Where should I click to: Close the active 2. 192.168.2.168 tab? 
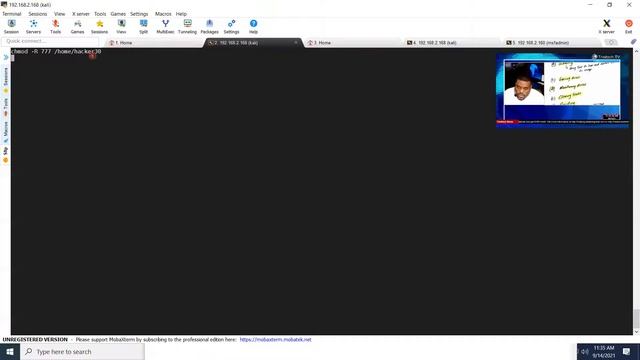pos(296,42)
